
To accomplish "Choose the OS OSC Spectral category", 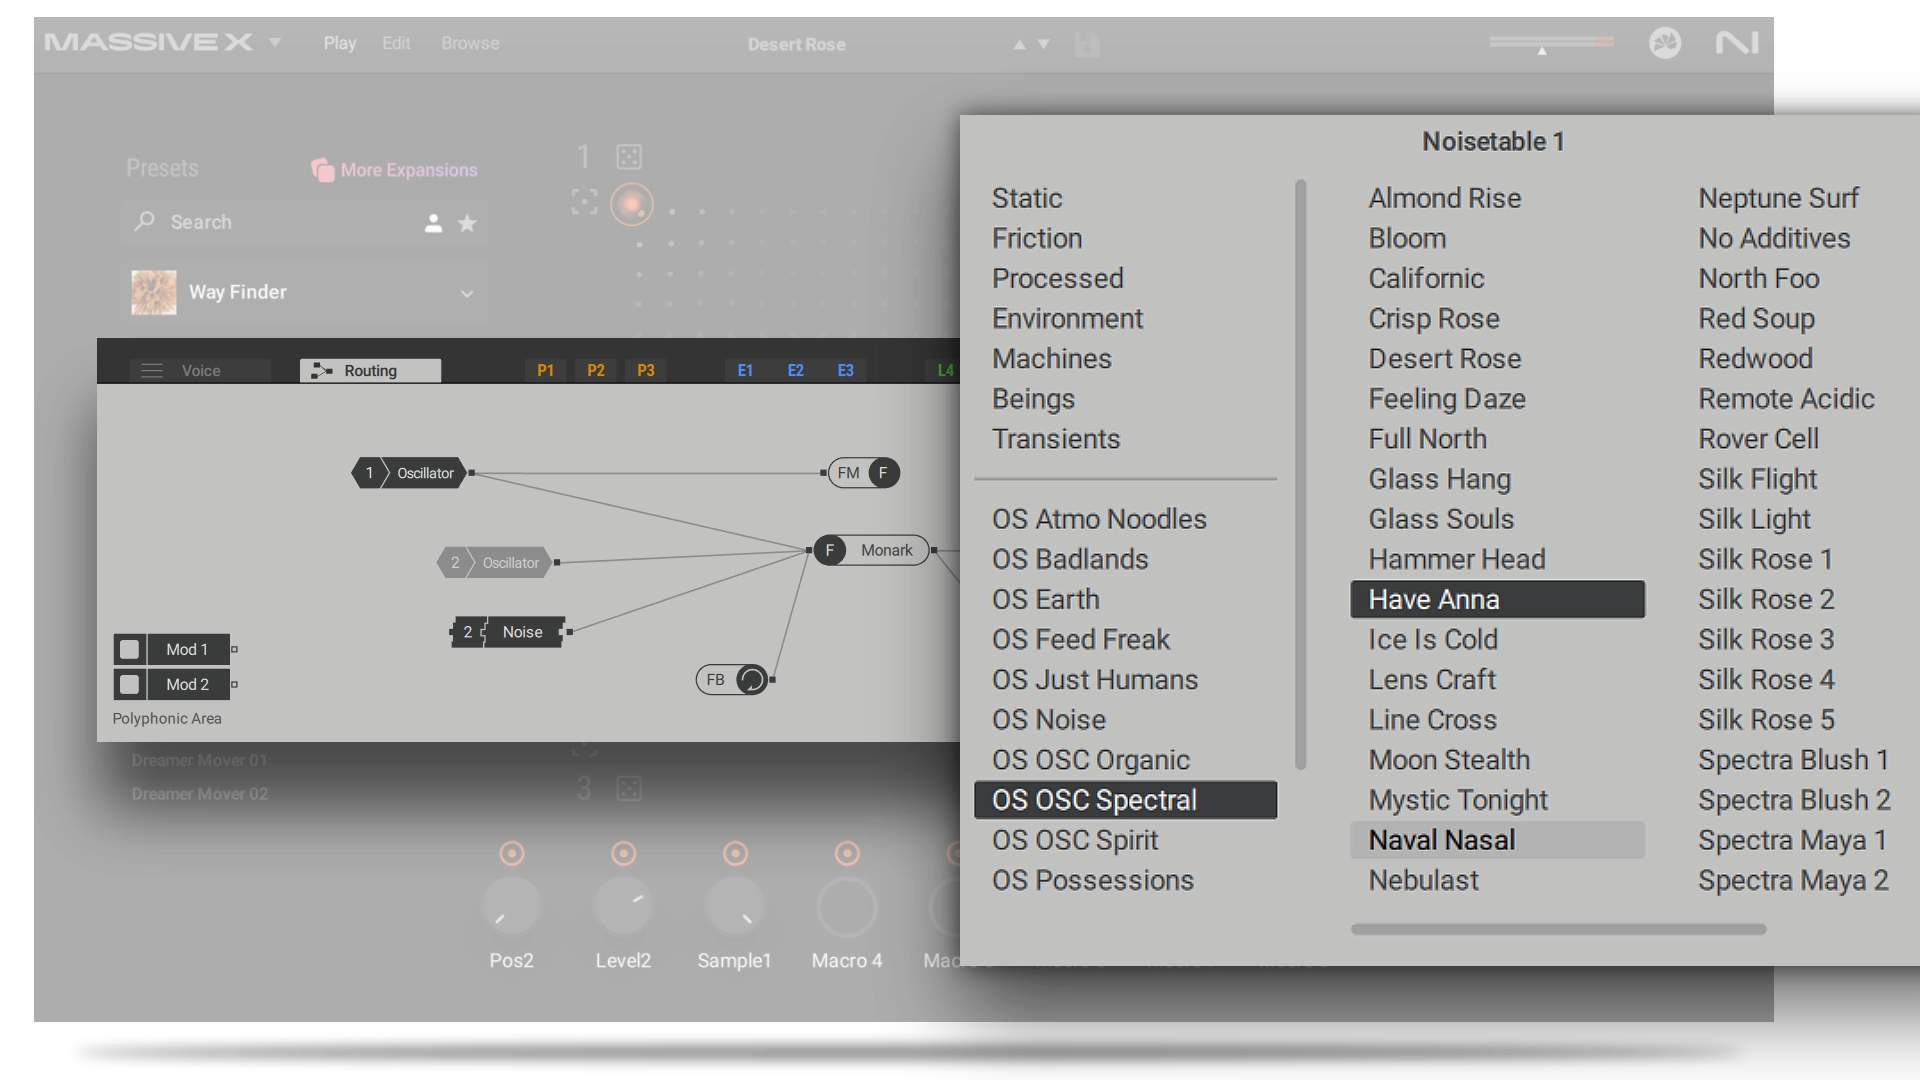I will (x=1126, y=800).
